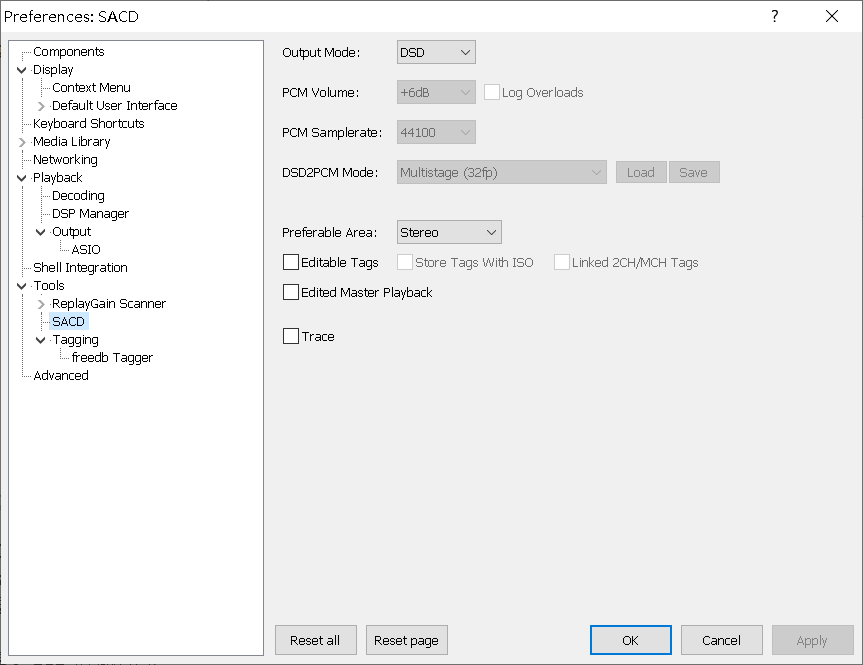Collapse the Playback tree node
Viewport: 863px width, 665px height.
[22, 178]
